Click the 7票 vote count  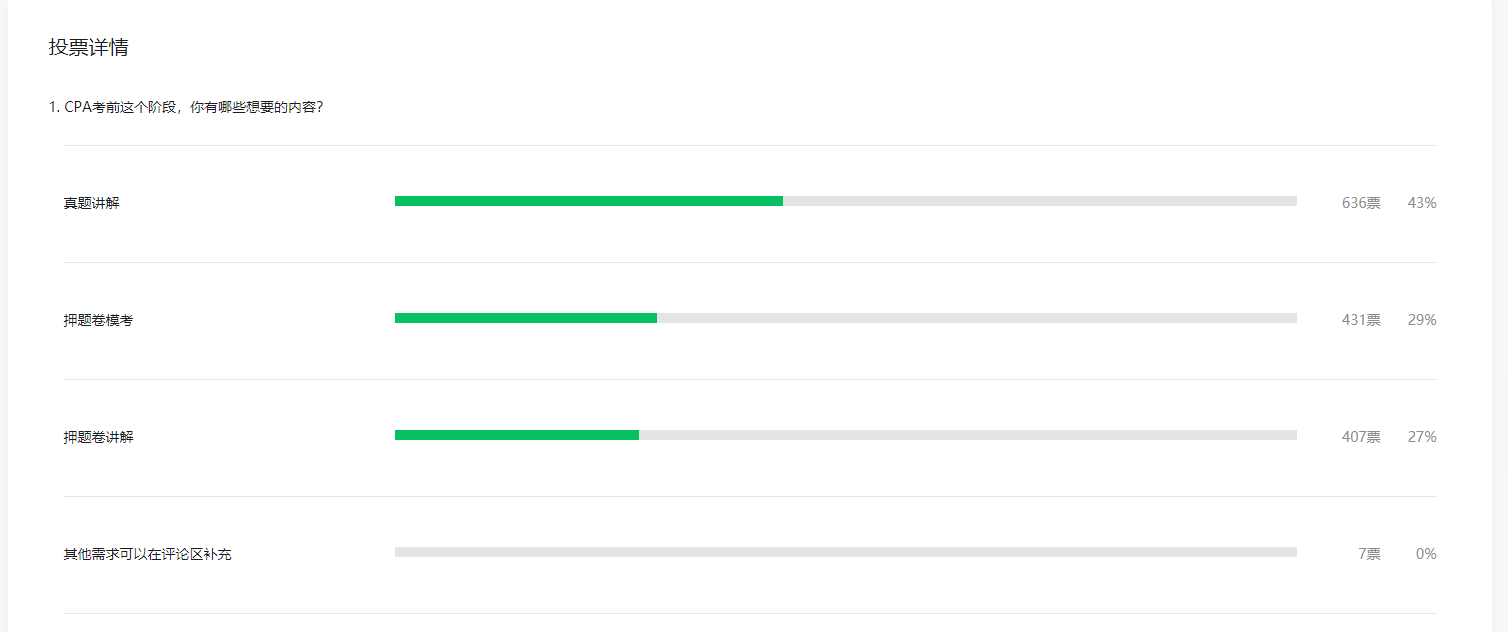(x=1369, y=554)
